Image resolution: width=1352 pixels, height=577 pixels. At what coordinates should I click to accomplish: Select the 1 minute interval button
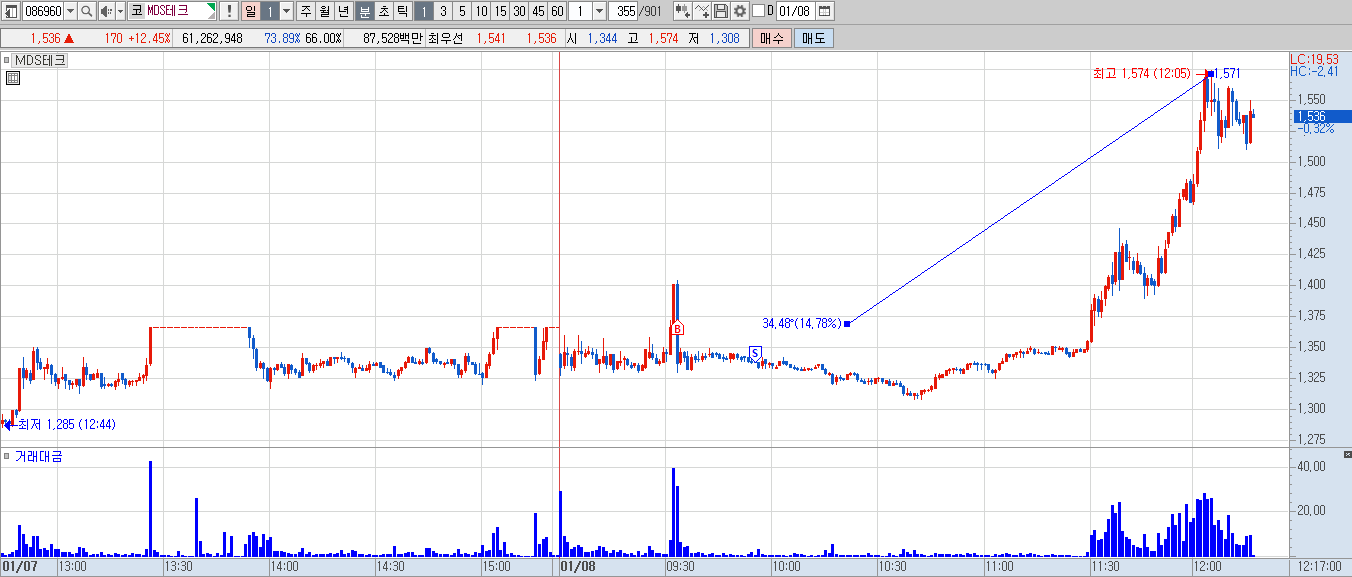coord(423,11)
